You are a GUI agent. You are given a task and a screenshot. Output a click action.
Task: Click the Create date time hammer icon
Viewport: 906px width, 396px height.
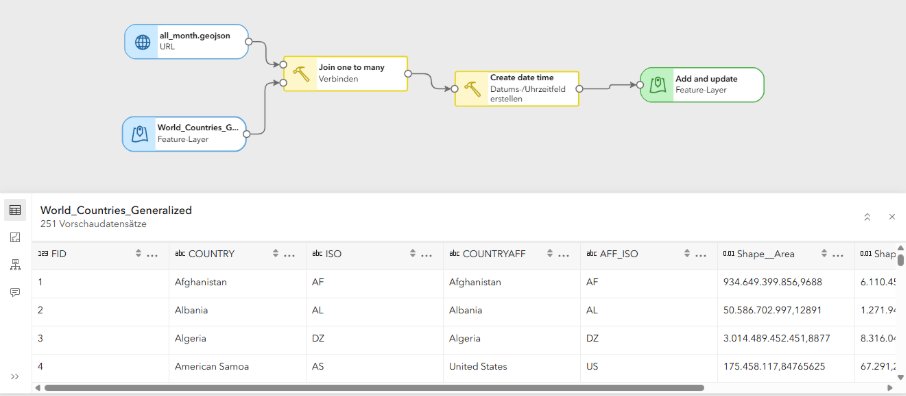click(x=473, y=89)
